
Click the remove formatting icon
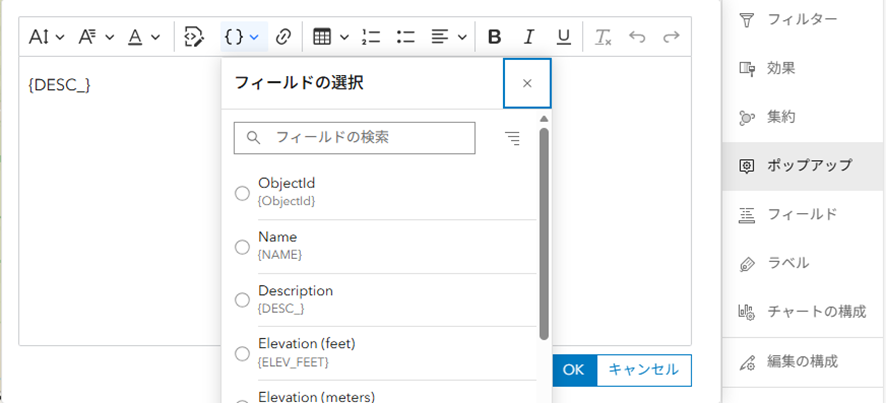tap(603, 37)
